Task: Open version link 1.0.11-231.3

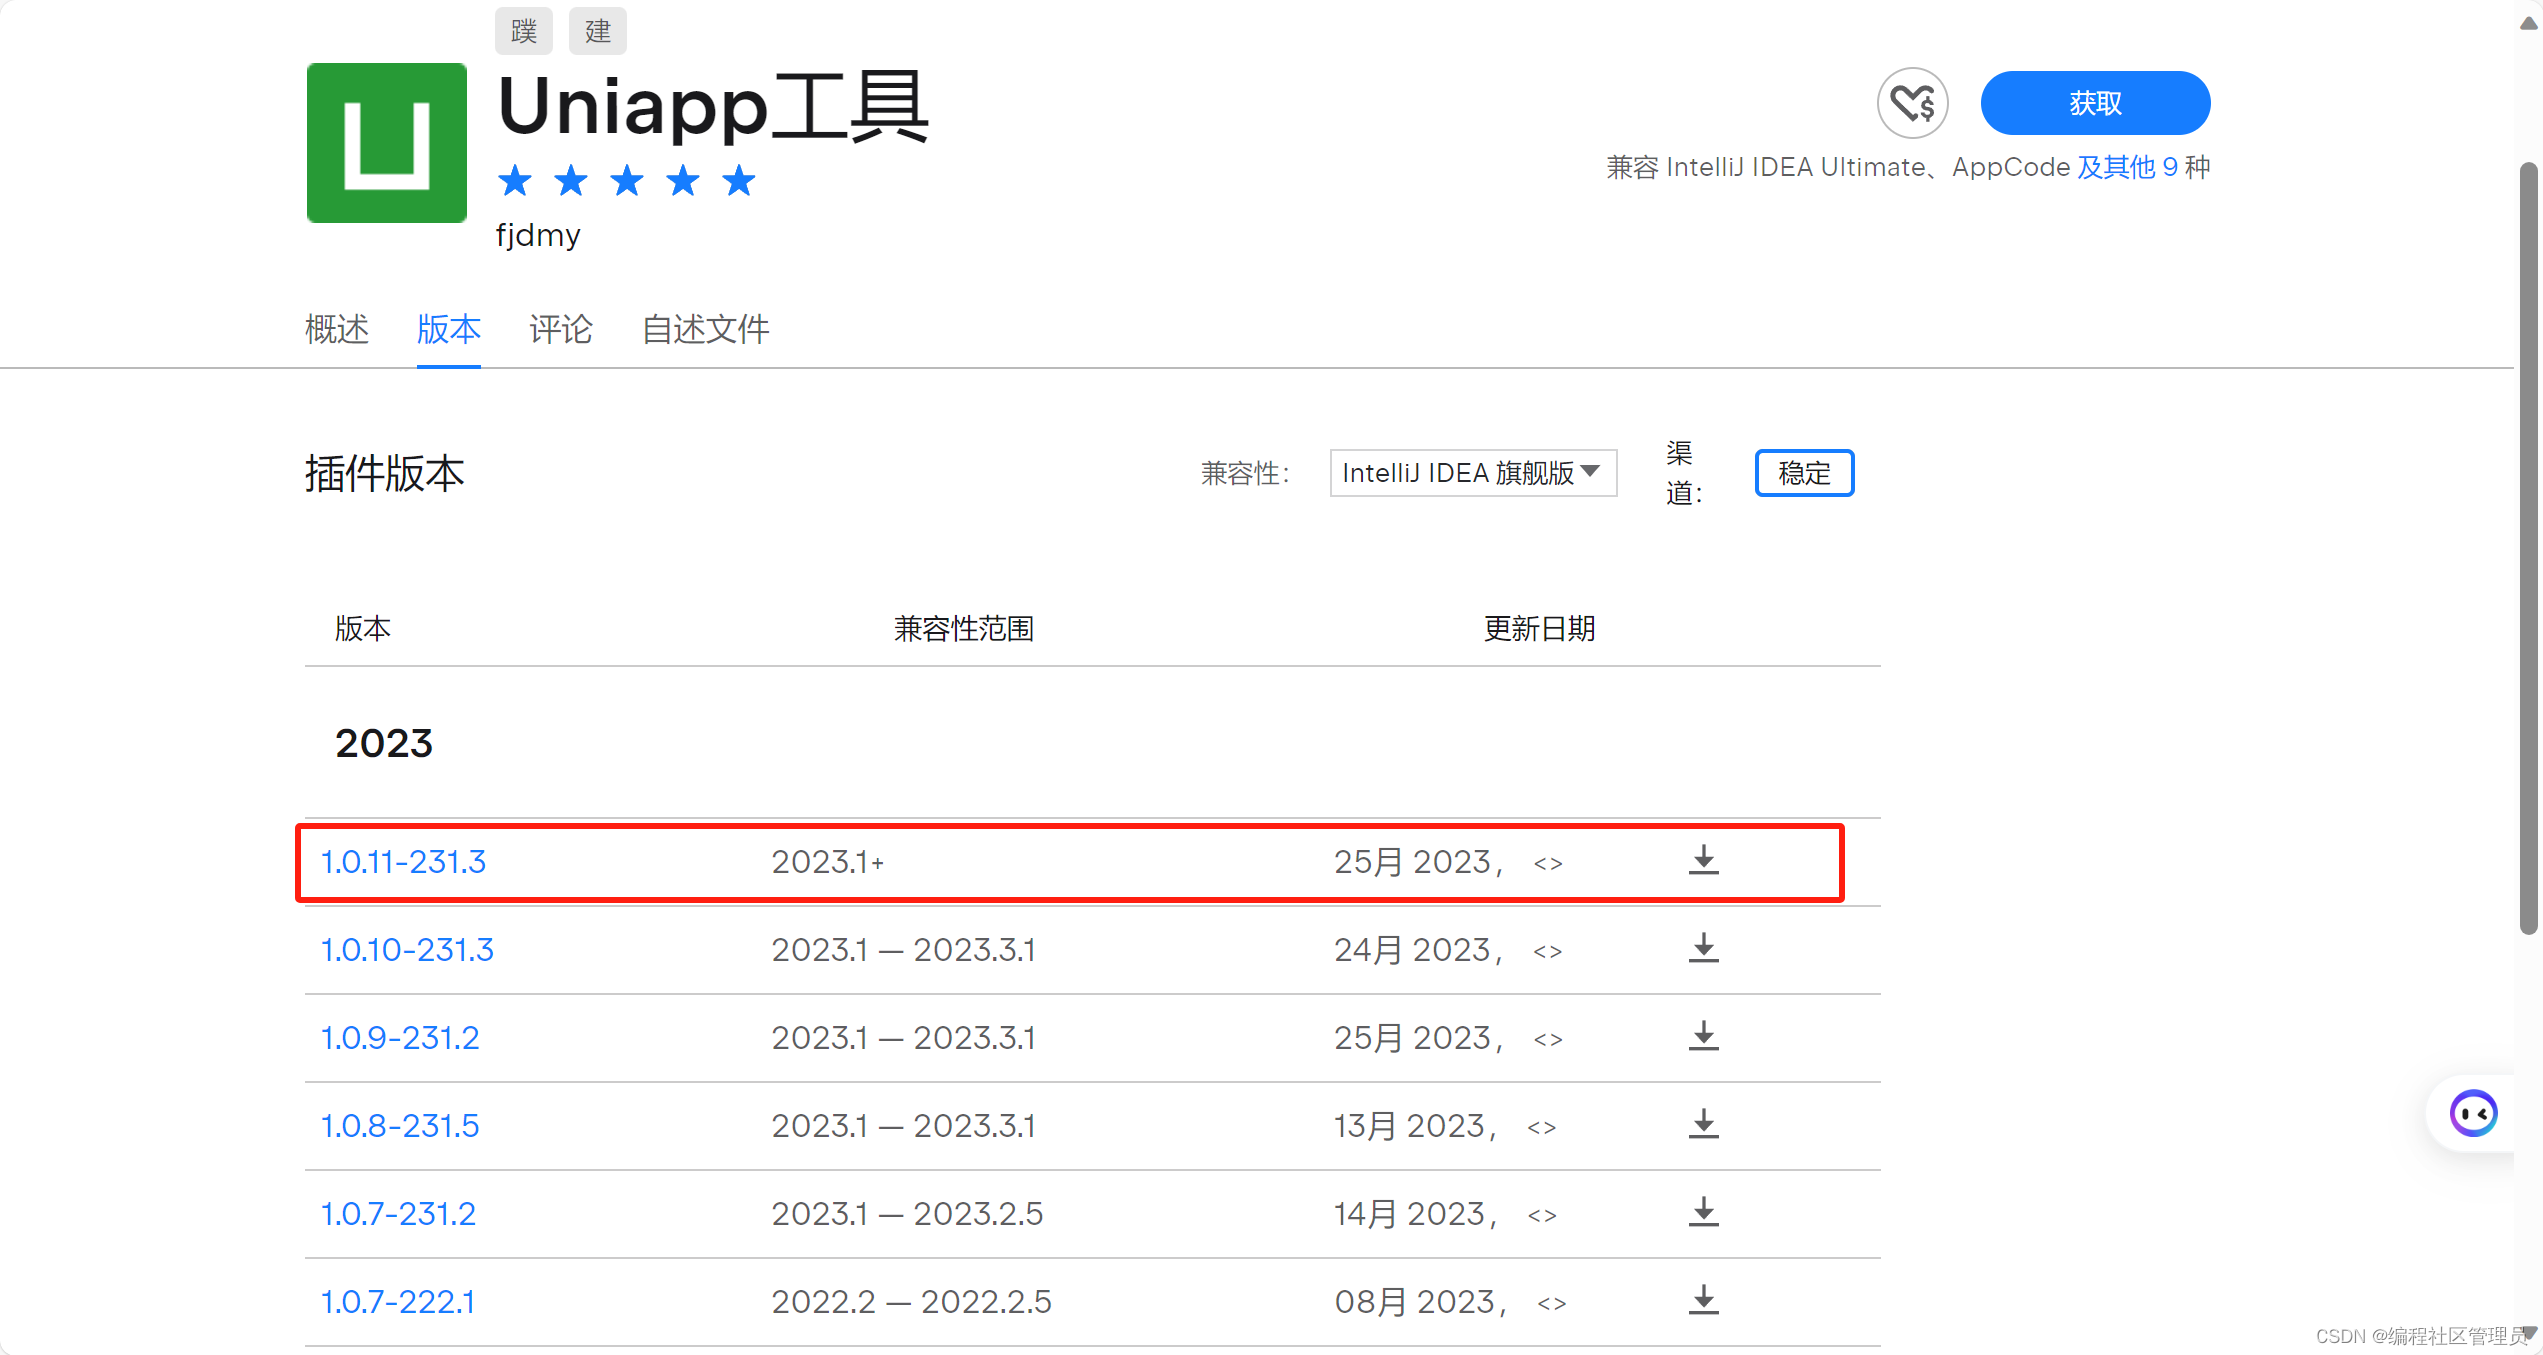Action: tap(402, 861)
